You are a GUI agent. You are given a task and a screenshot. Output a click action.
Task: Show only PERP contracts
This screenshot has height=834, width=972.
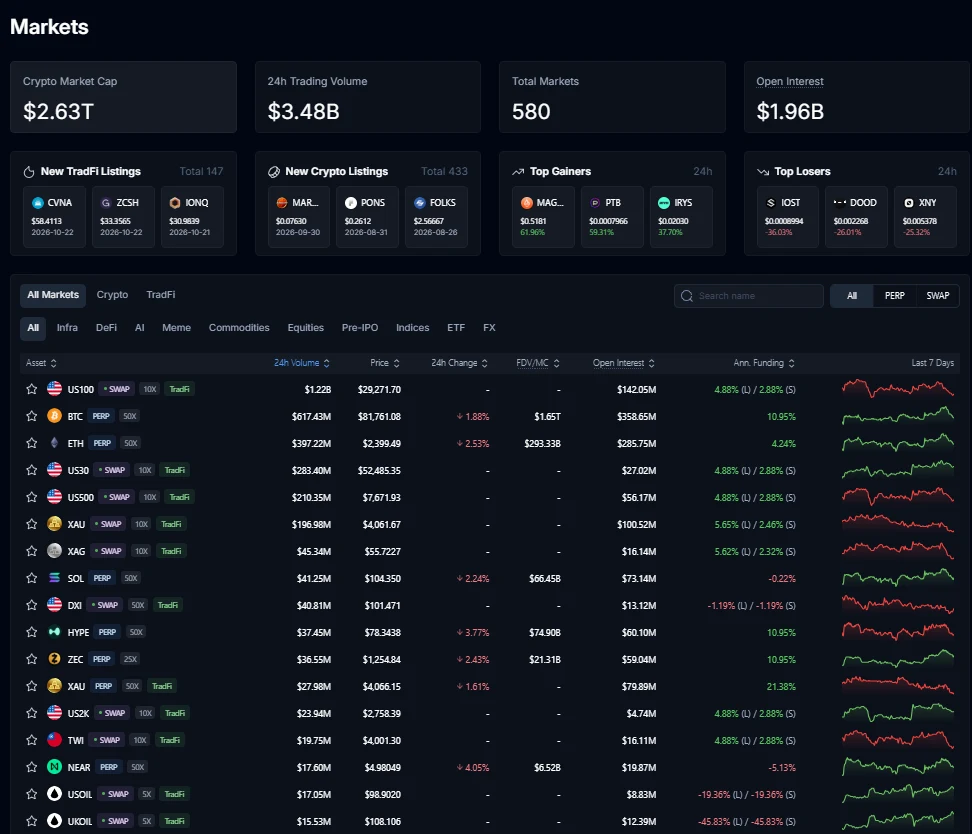click(894, 296)
